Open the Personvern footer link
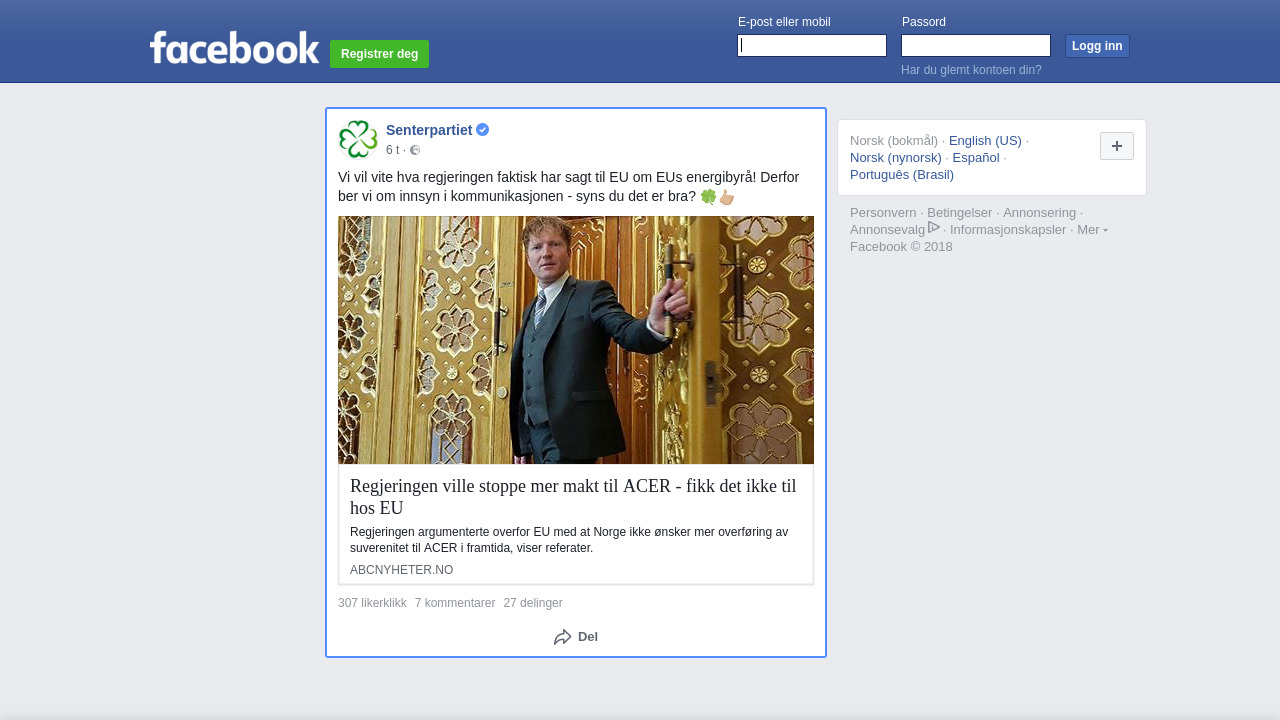 point(883,213)
